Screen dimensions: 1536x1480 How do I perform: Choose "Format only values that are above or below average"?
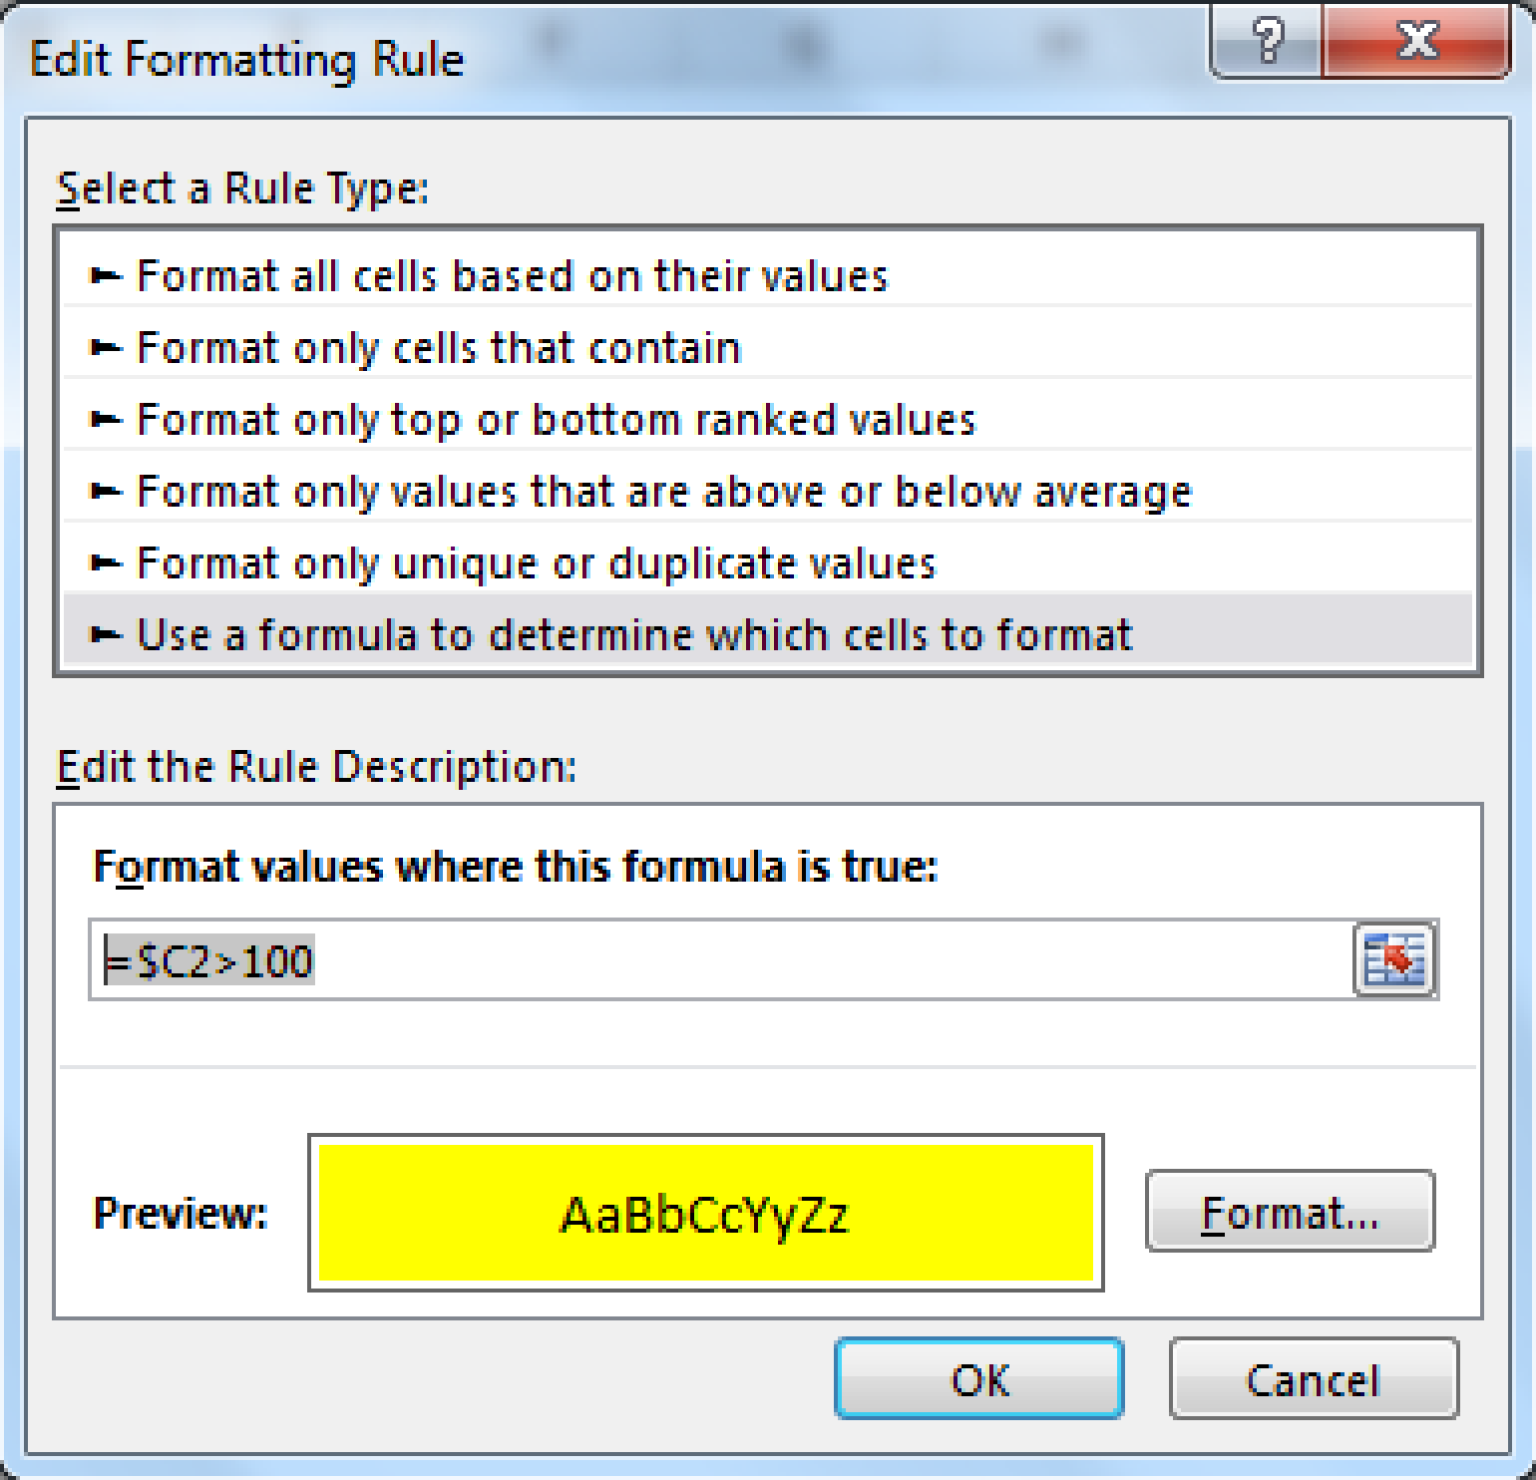[664, 492]
